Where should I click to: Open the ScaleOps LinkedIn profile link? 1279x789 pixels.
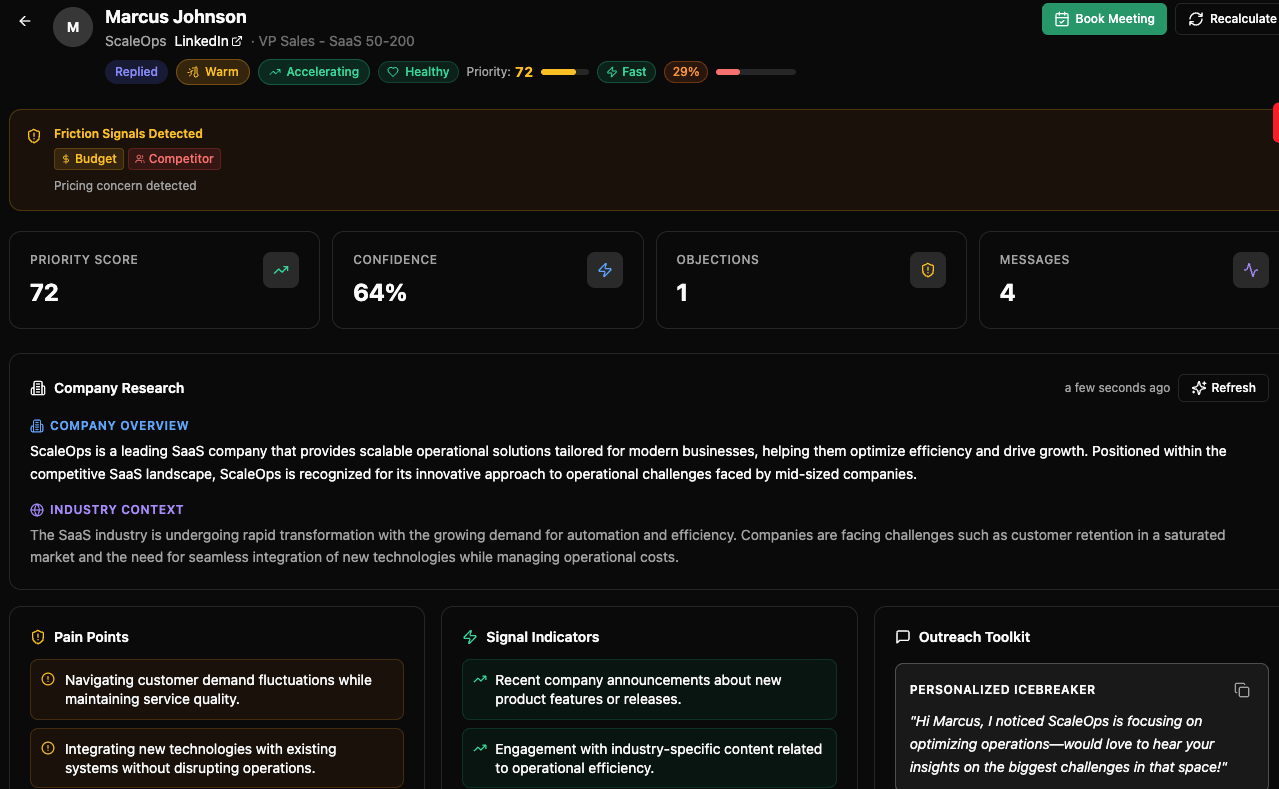208,41
